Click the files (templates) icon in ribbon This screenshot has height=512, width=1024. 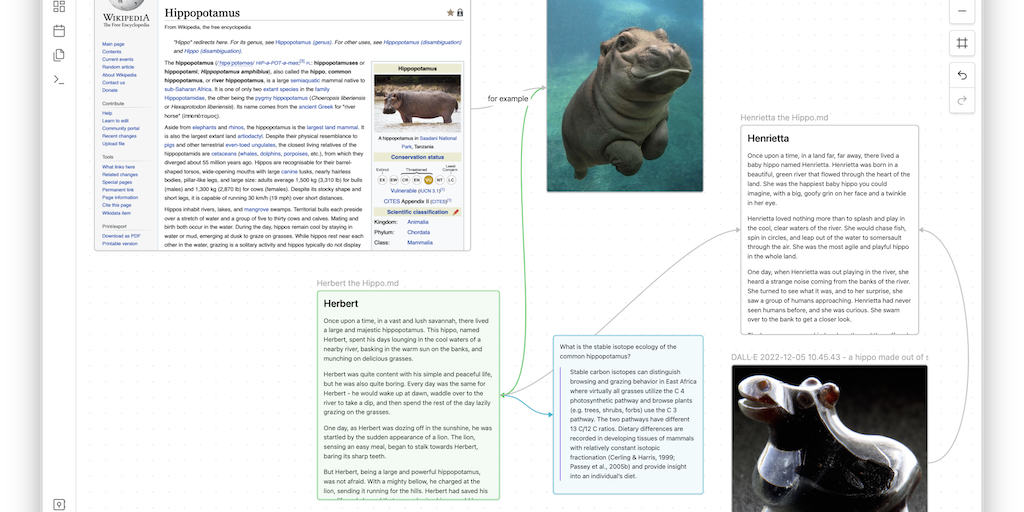pos(59,55)
